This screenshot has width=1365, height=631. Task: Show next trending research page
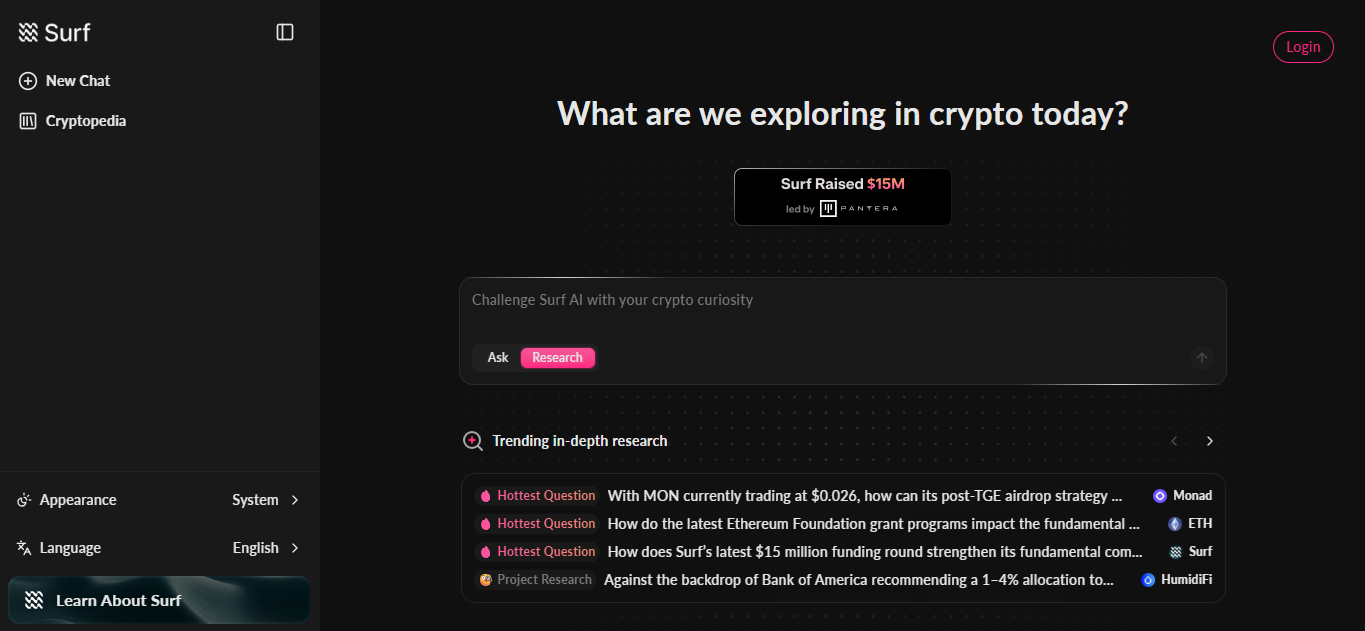point(1210,441)
